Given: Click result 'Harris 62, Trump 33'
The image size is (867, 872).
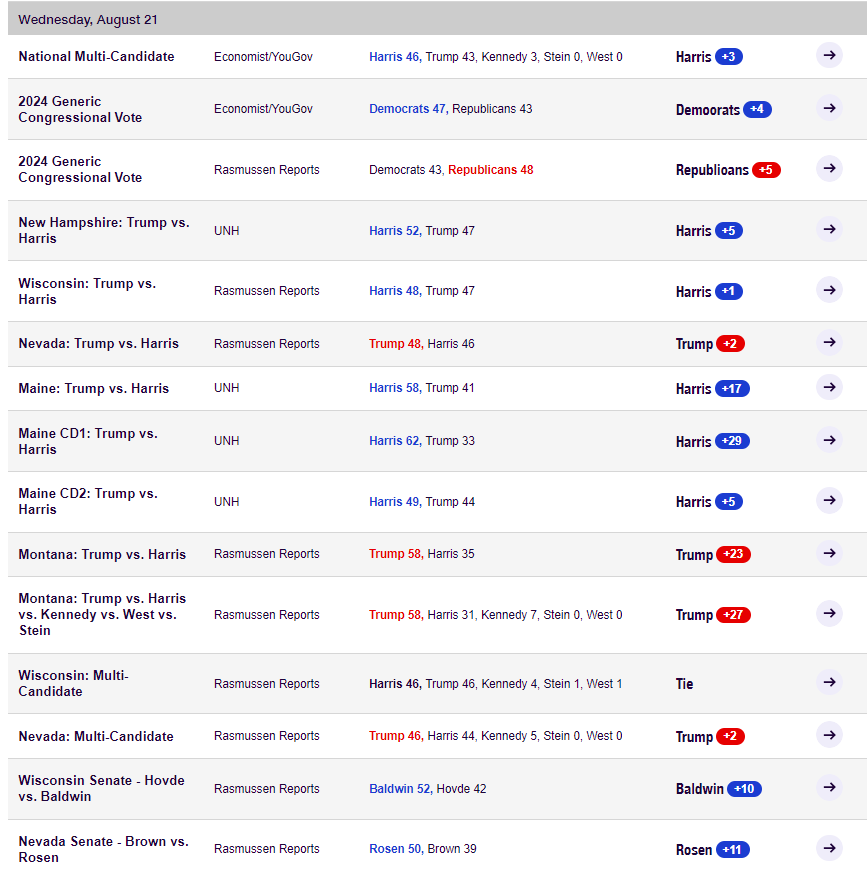Looking at the screenshot, I should (x=422, y=440).
